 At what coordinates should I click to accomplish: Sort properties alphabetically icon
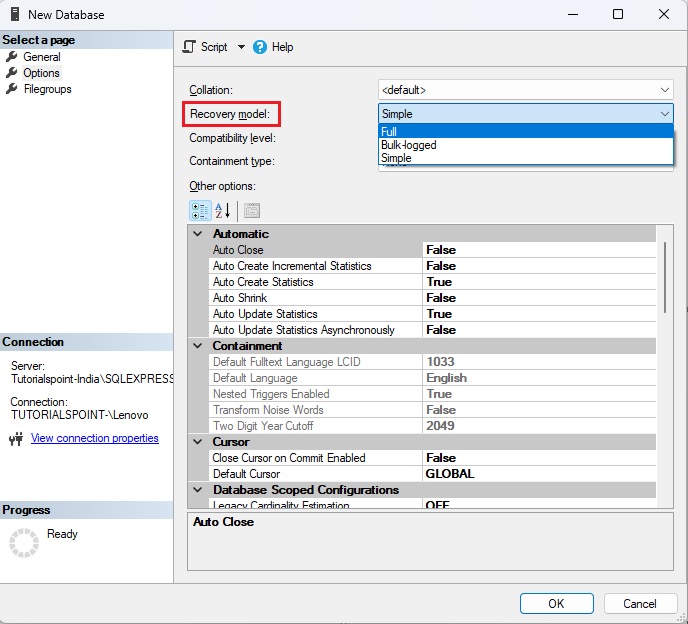click(x=223, y=211)
